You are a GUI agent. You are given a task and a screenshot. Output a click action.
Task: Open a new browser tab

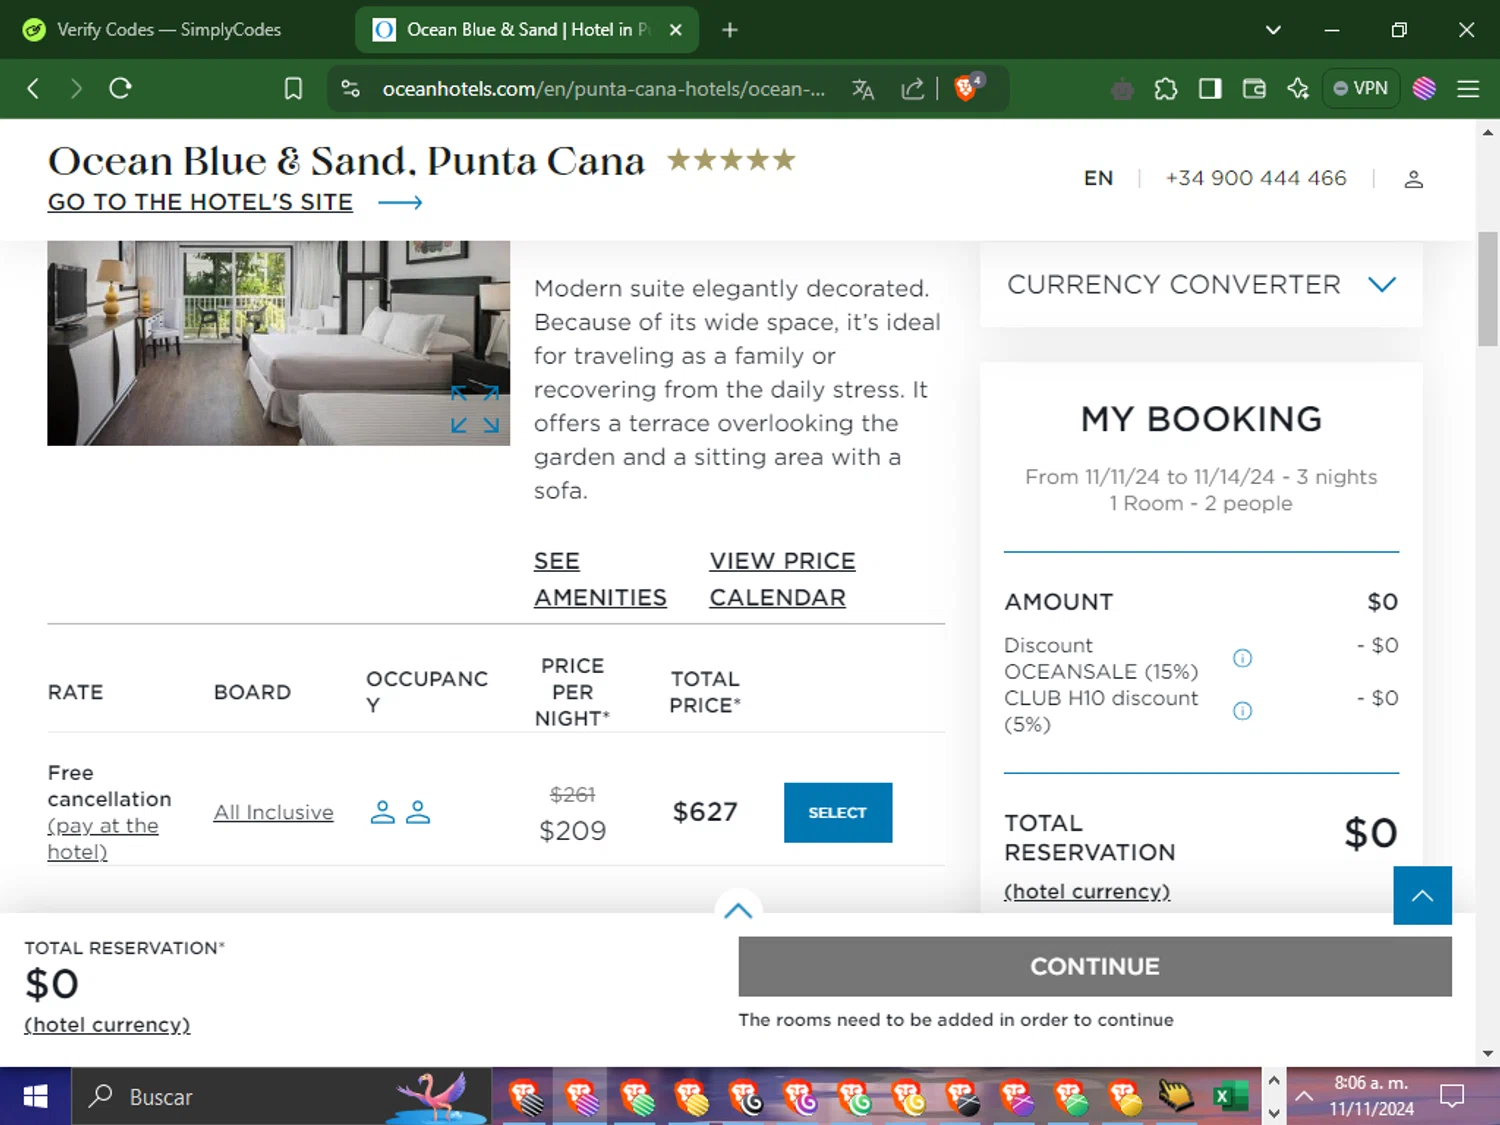coord(730,30)
